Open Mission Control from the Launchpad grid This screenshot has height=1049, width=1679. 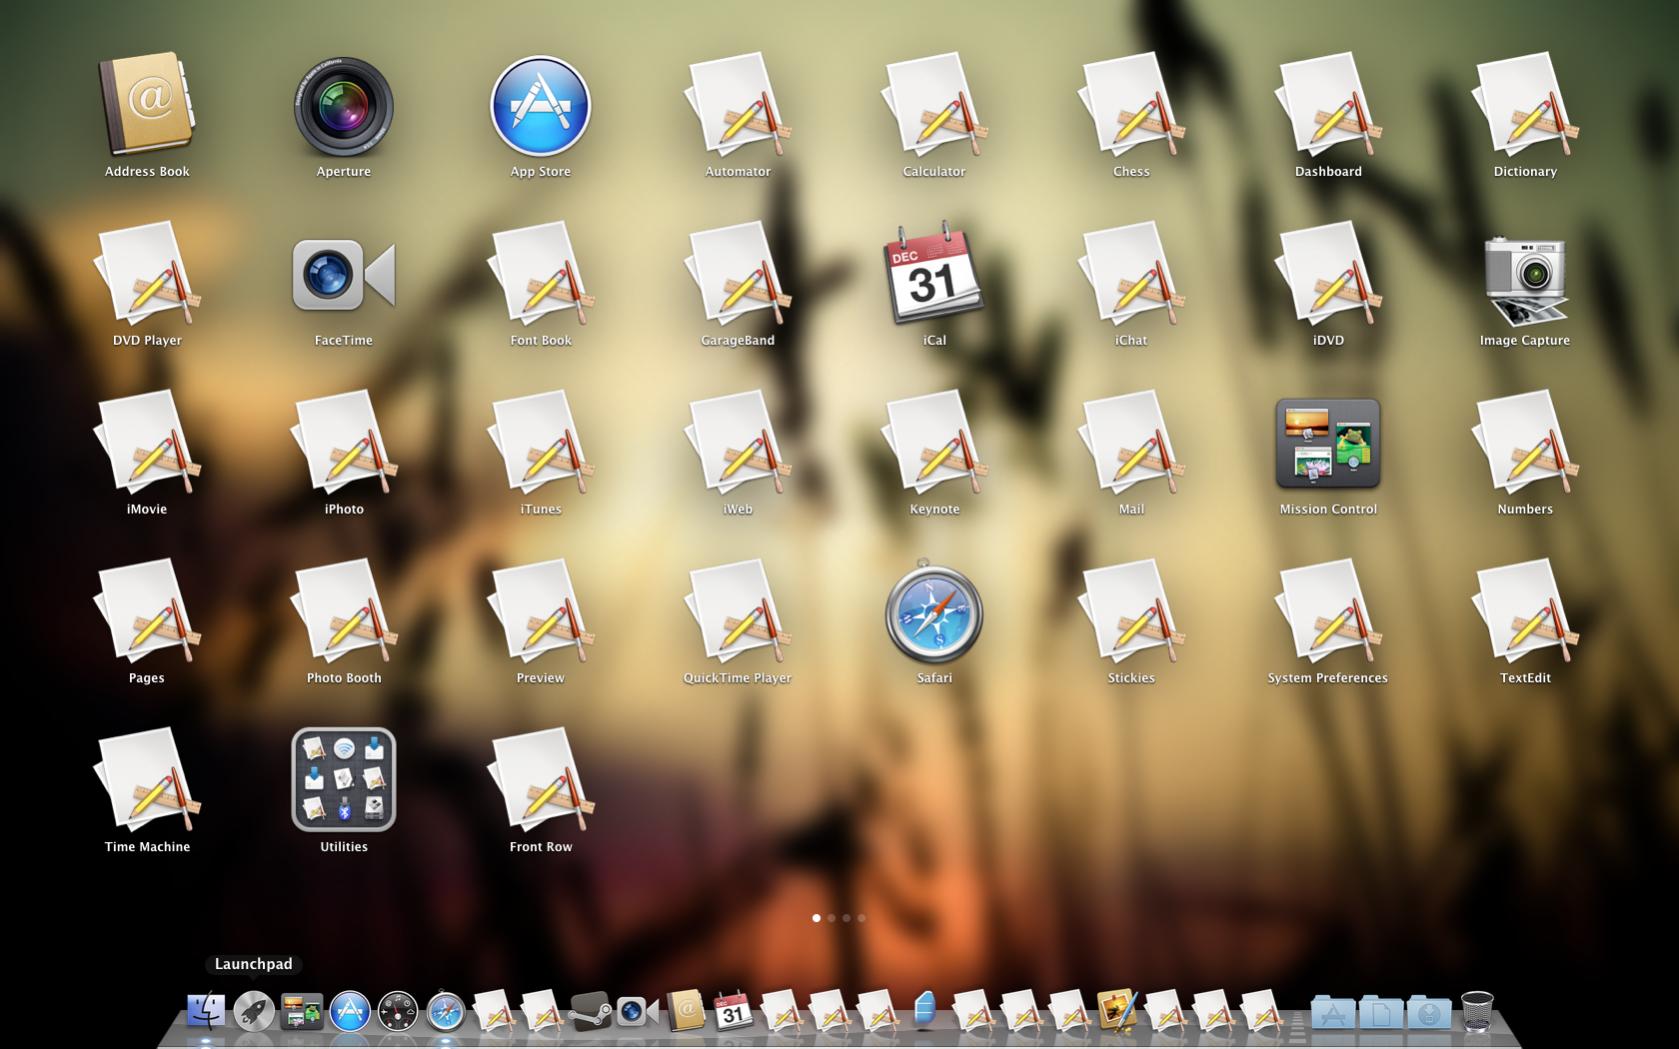pos(1328,443)
